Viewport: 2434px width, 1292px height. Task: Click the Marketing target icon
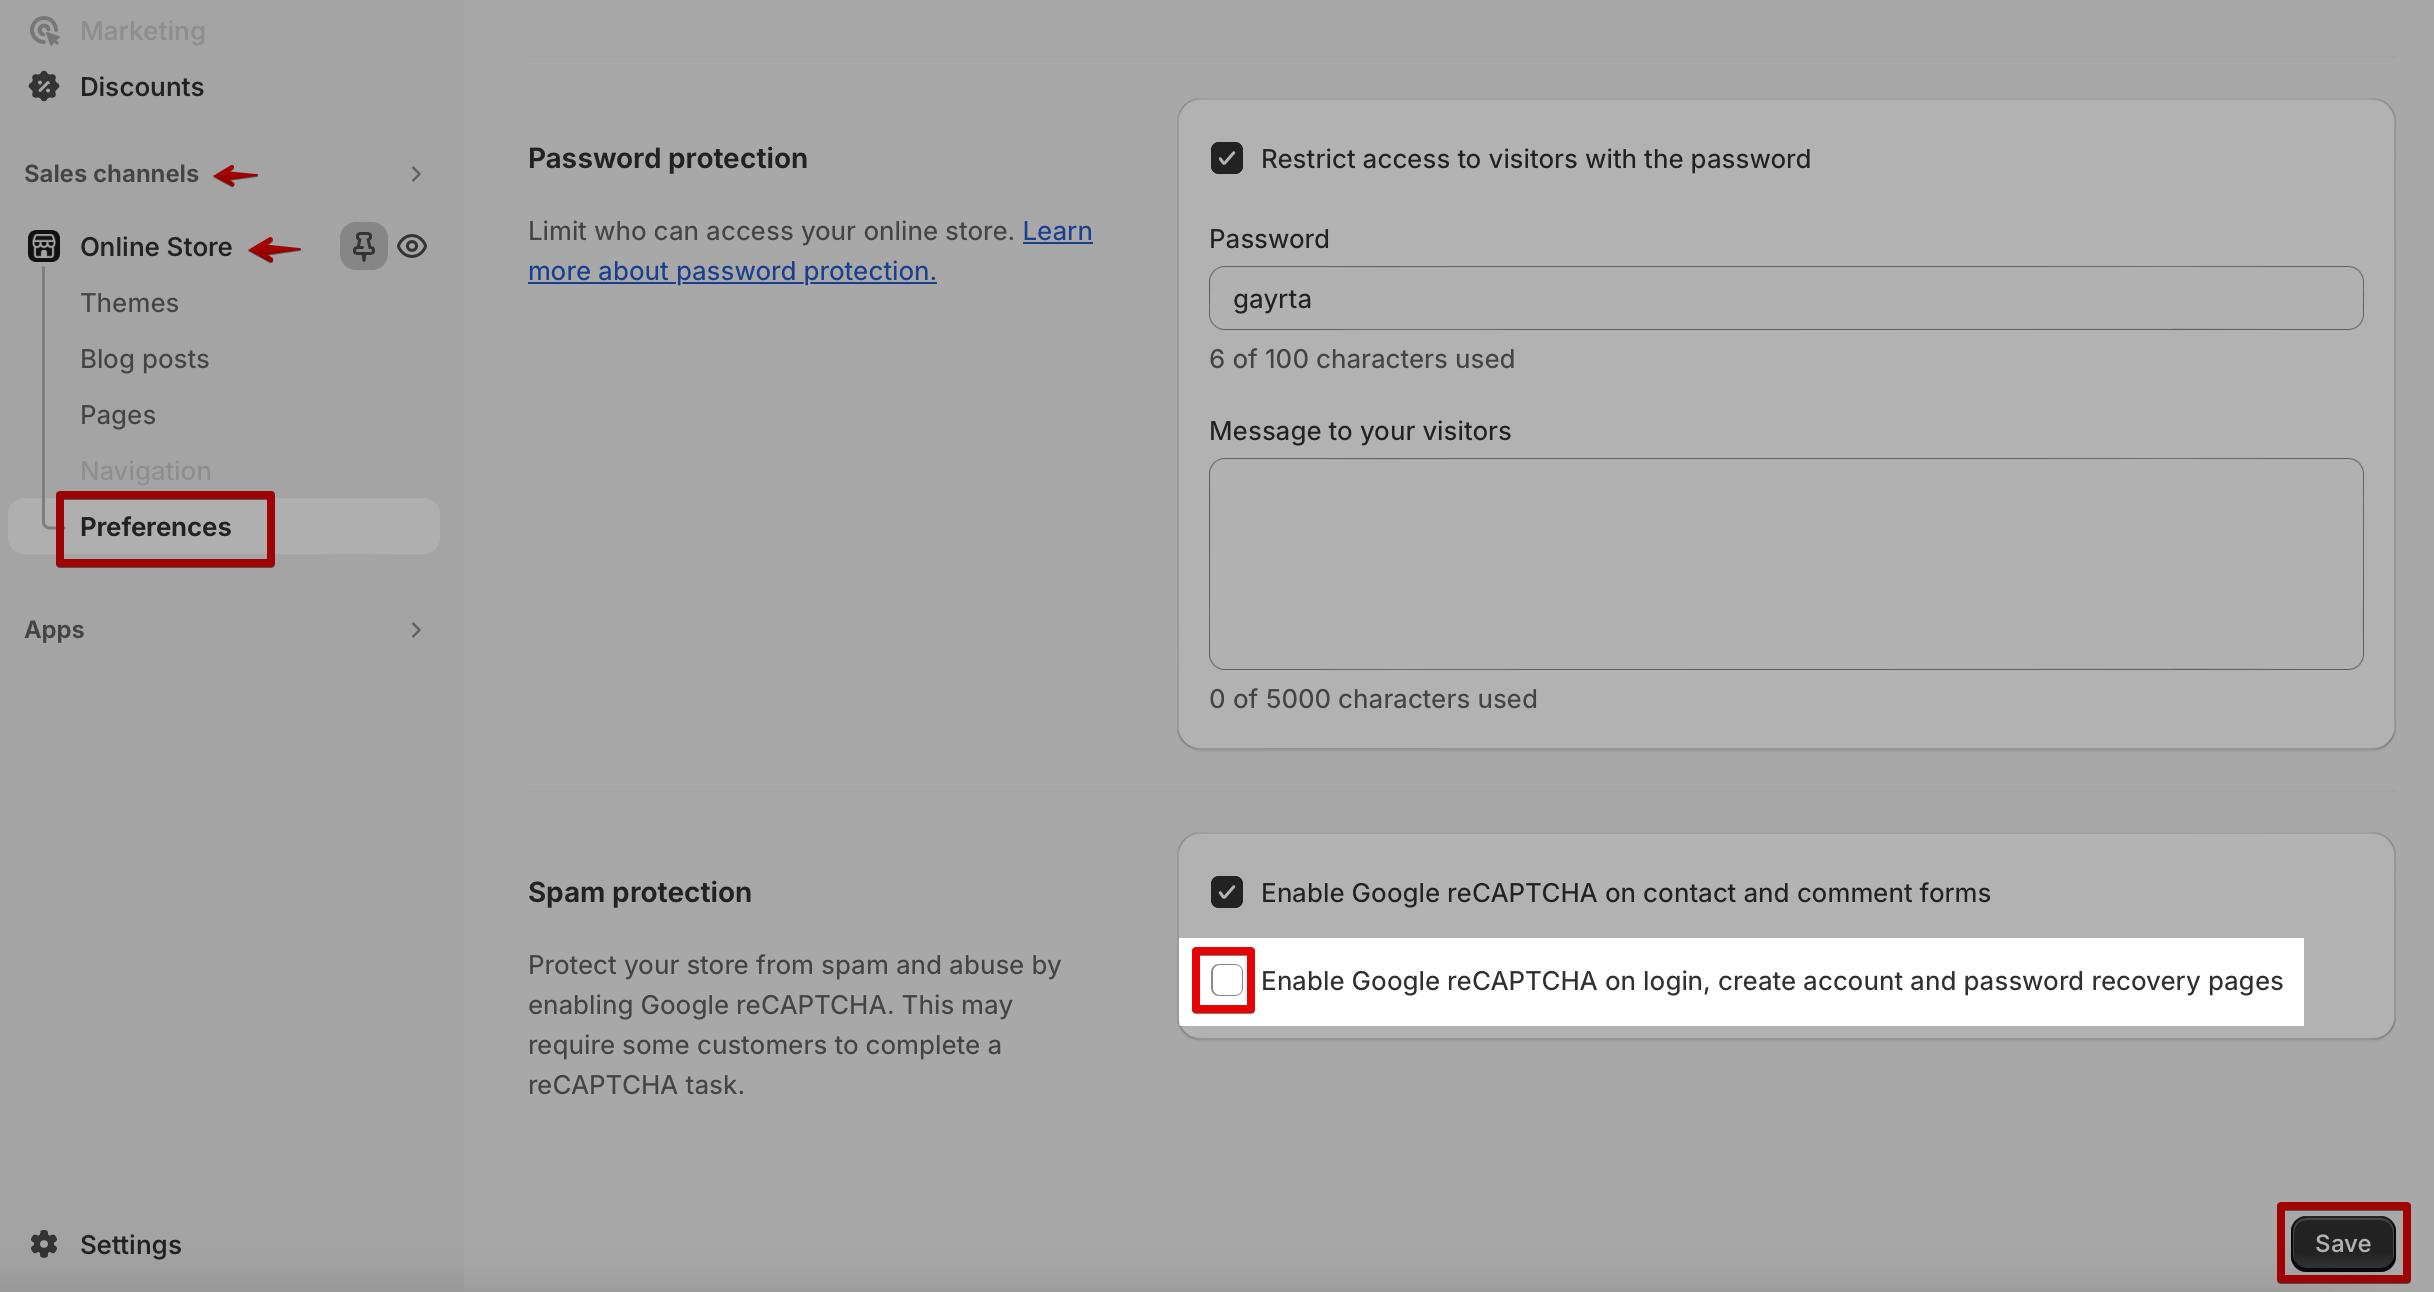pos(44,31)
